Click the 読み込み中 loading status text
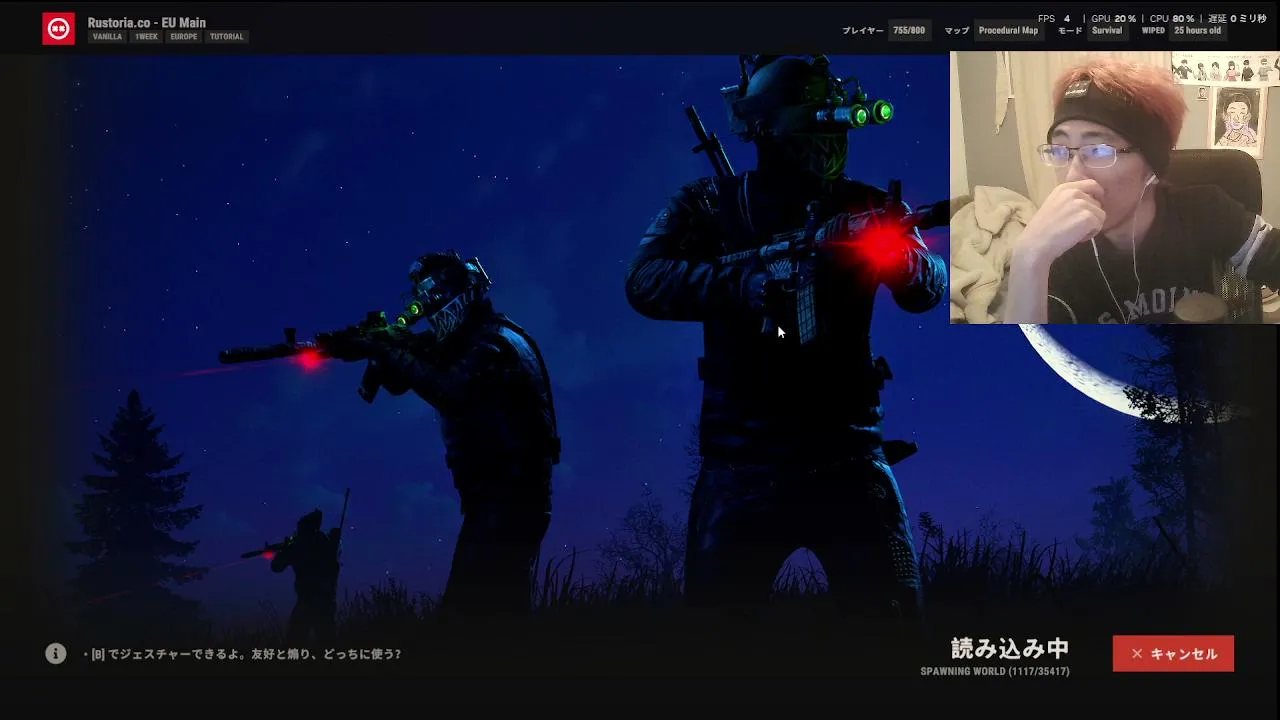This screenshot has height=720, width=1280. tap(1010, 649)
